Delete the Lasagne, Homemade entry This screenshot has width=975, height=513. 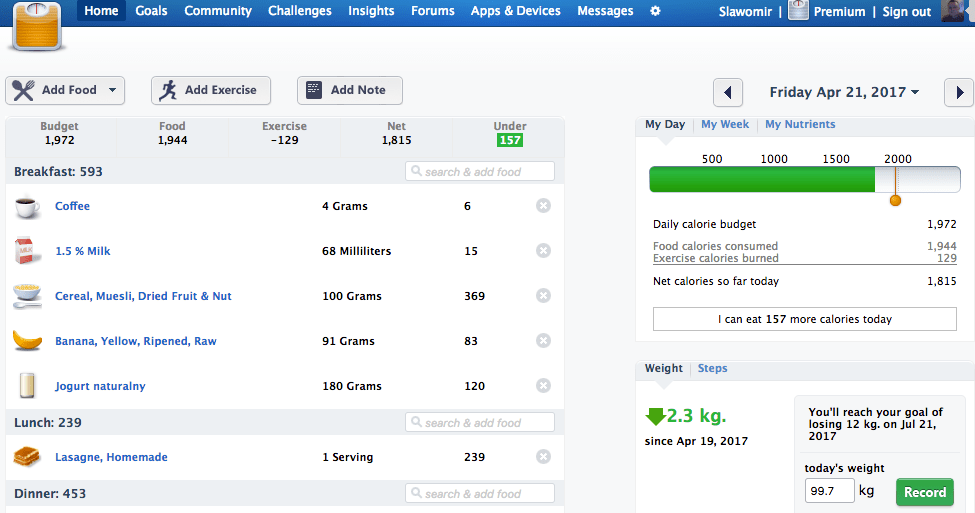(543, 457)
